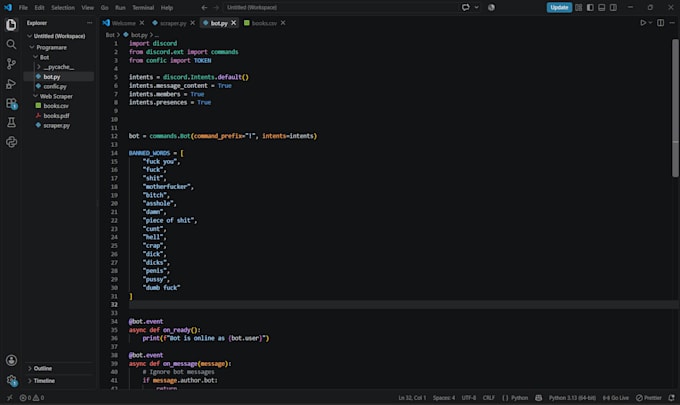Go back with the left arrow
Viewport: 680px width, 405px height.
(204, 7)
